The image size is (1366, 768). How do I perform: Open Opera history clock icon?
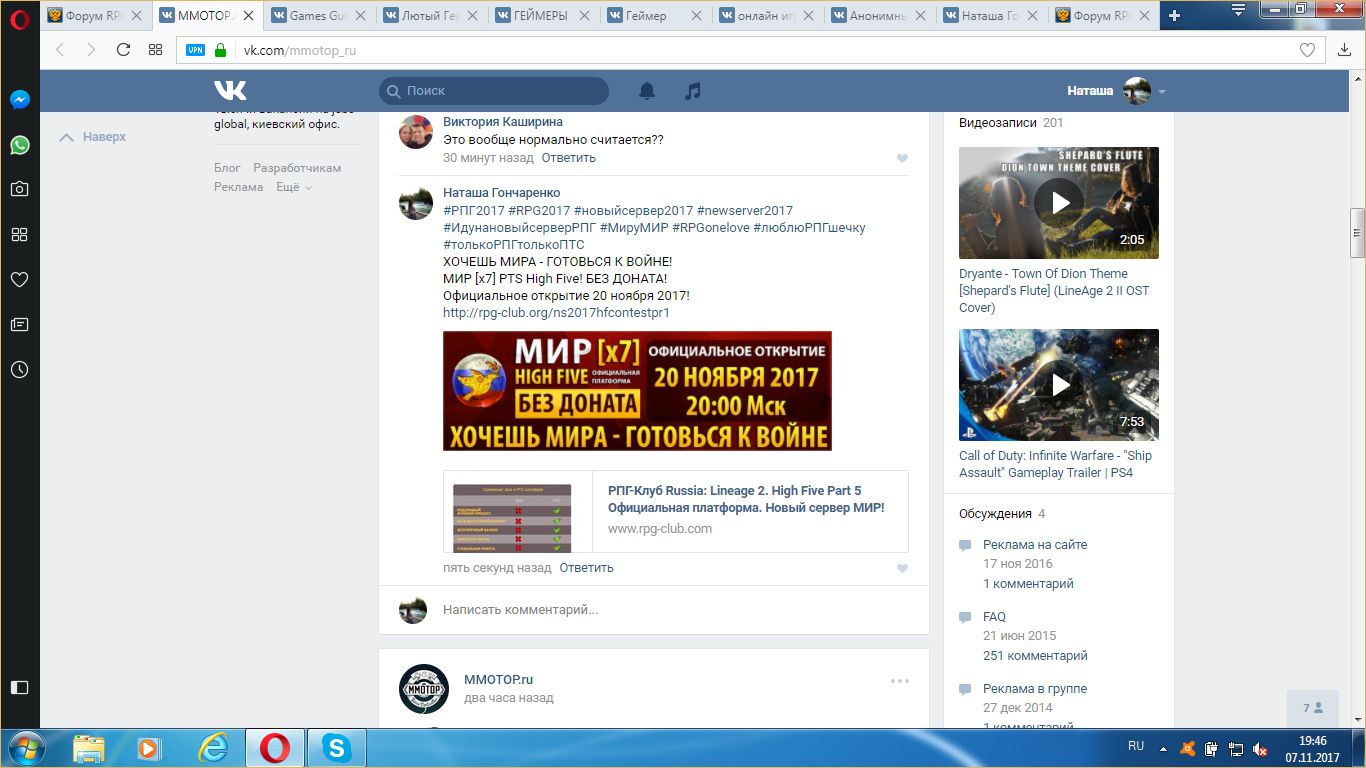tap(19, 369)
